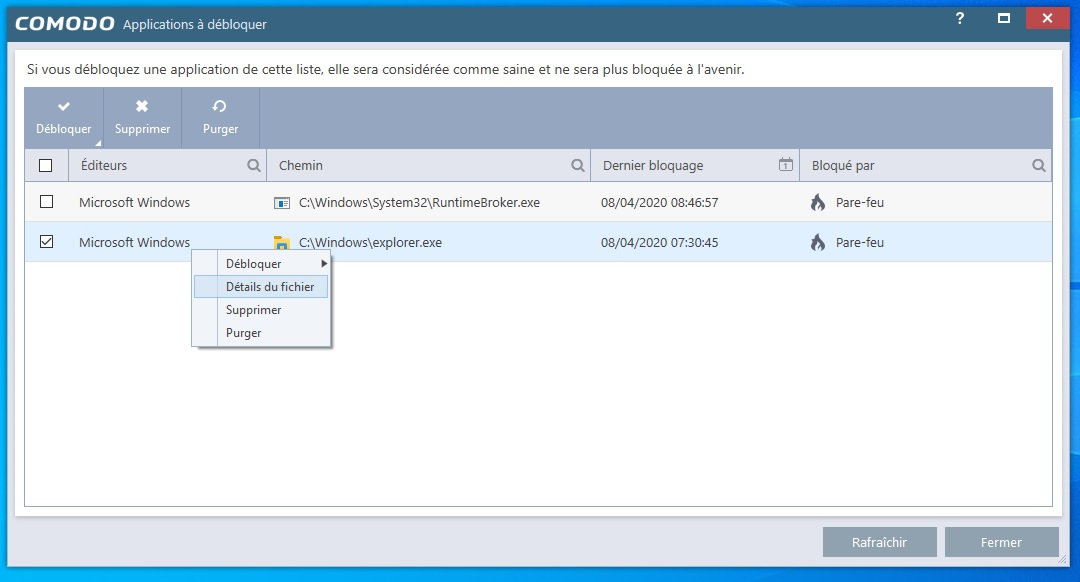Viewport: 1080px width, 582px height.
Task: Maximize the Comodo window
Action: click(1004, 19)
